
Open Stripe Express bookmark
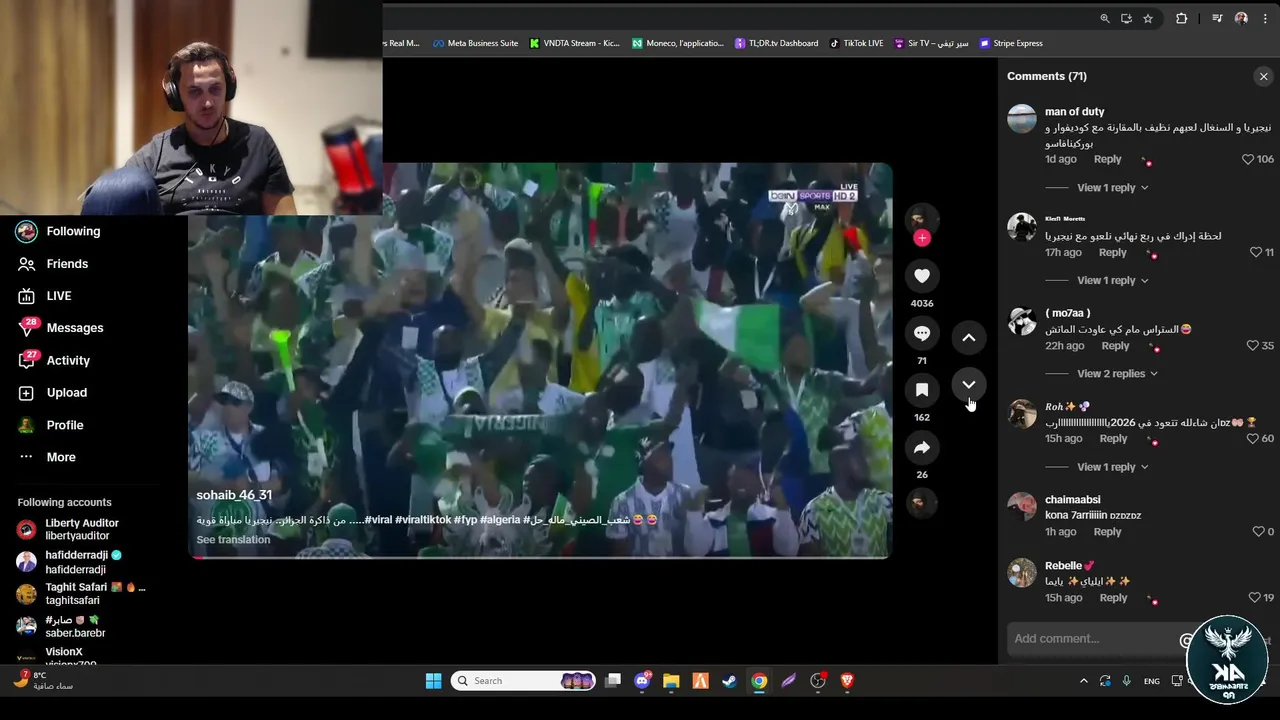point(1011,43)
